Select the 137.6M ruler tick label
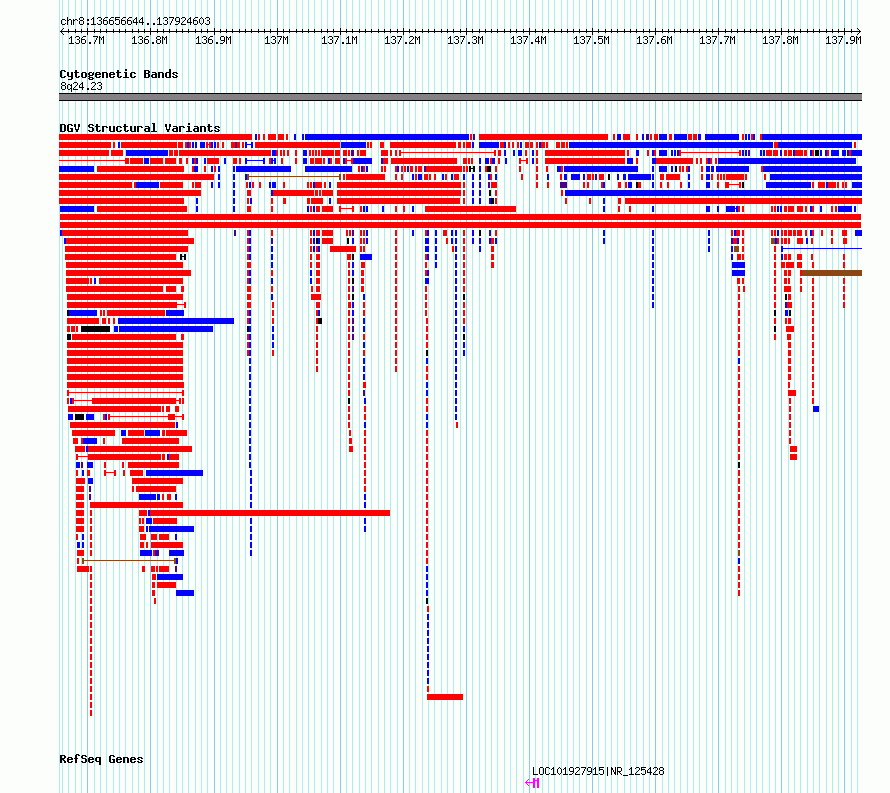Screen dimensions: 890x793 coord(654,40)
